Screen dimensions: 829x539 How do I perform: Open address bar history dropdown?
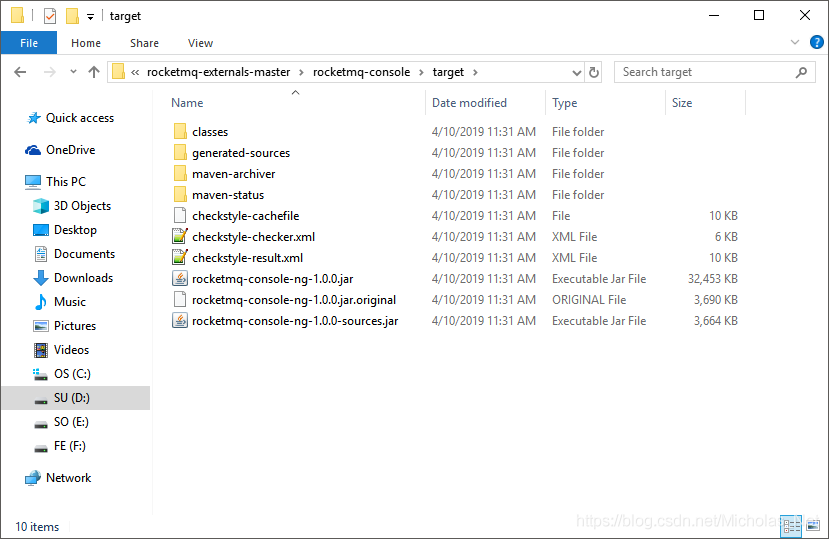click(x=577, y=72)
